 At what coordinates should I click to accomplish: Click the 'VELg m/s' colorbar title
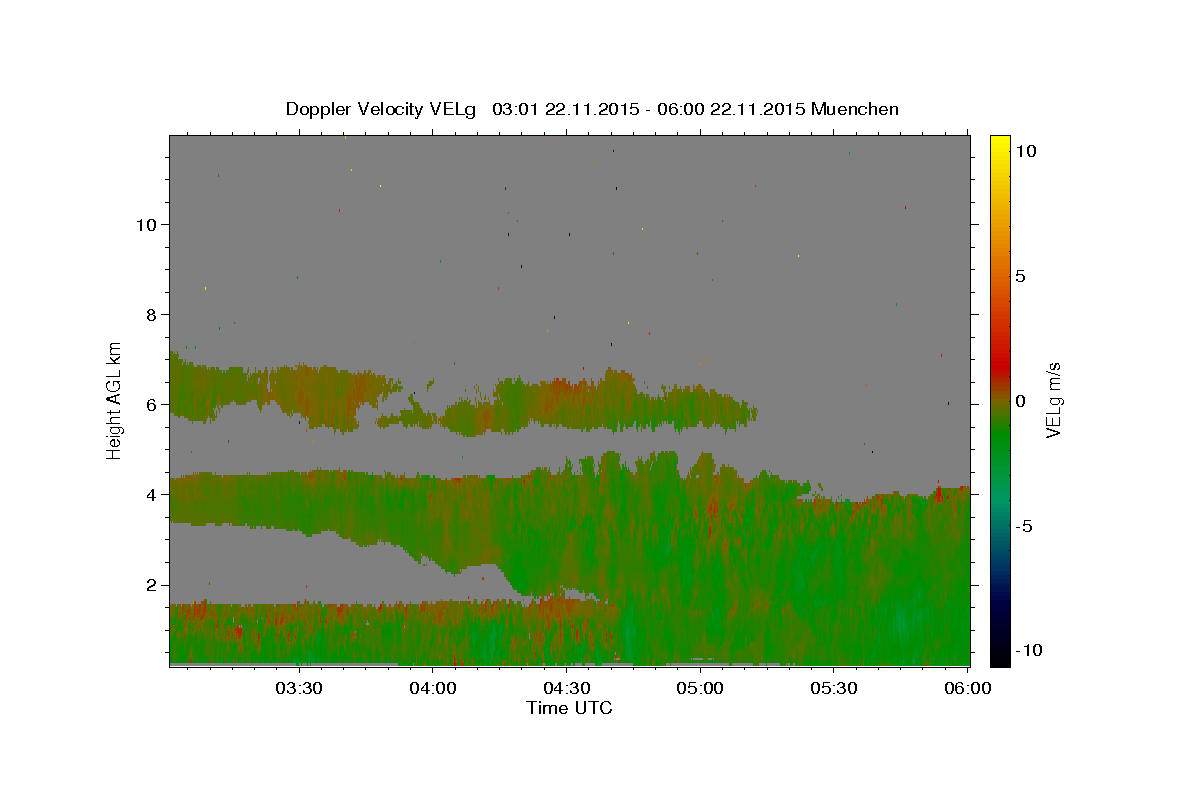1054,401
